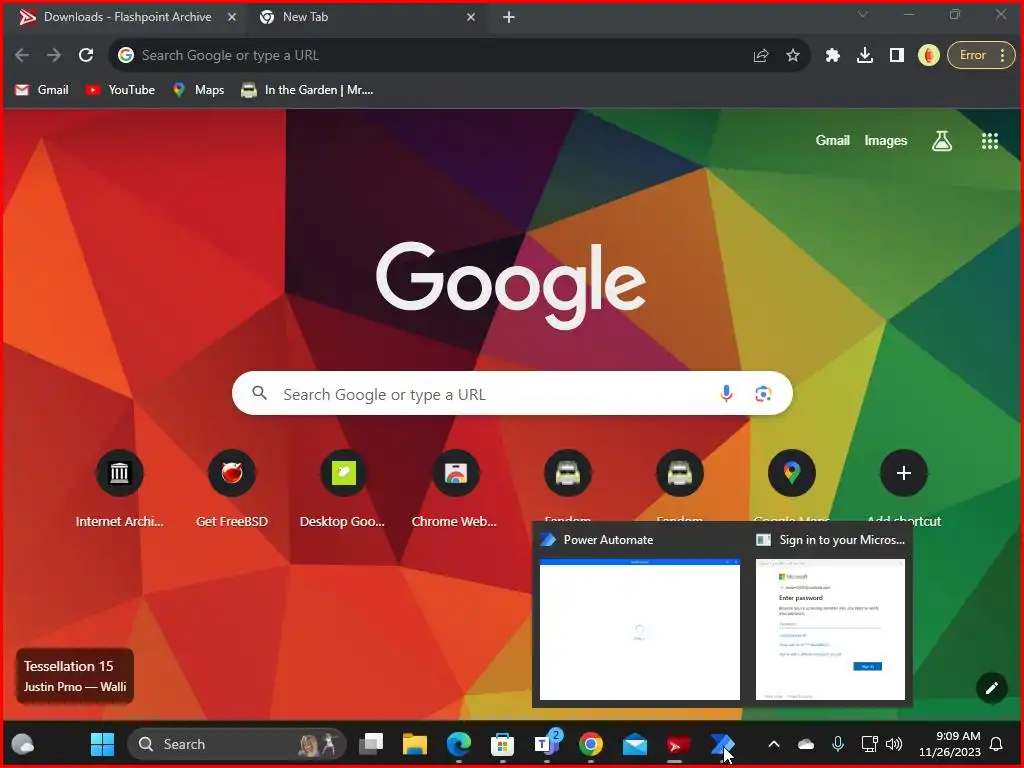Expand the tab search chevron
1024x768 pixels.
point(863,14)
